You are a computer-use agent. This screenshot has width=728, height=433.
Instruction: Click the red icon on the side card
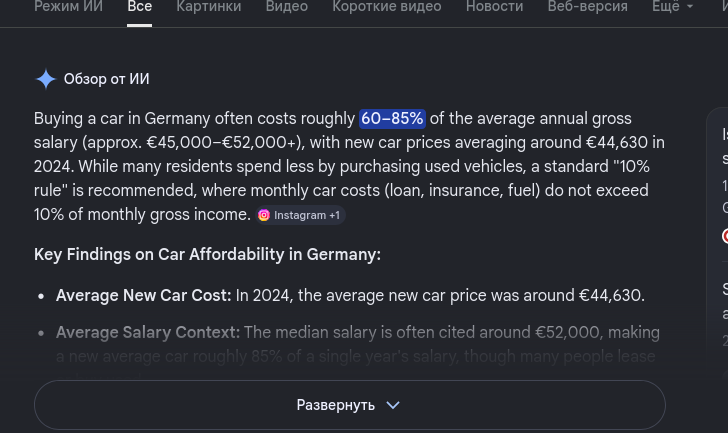point(725,236)
